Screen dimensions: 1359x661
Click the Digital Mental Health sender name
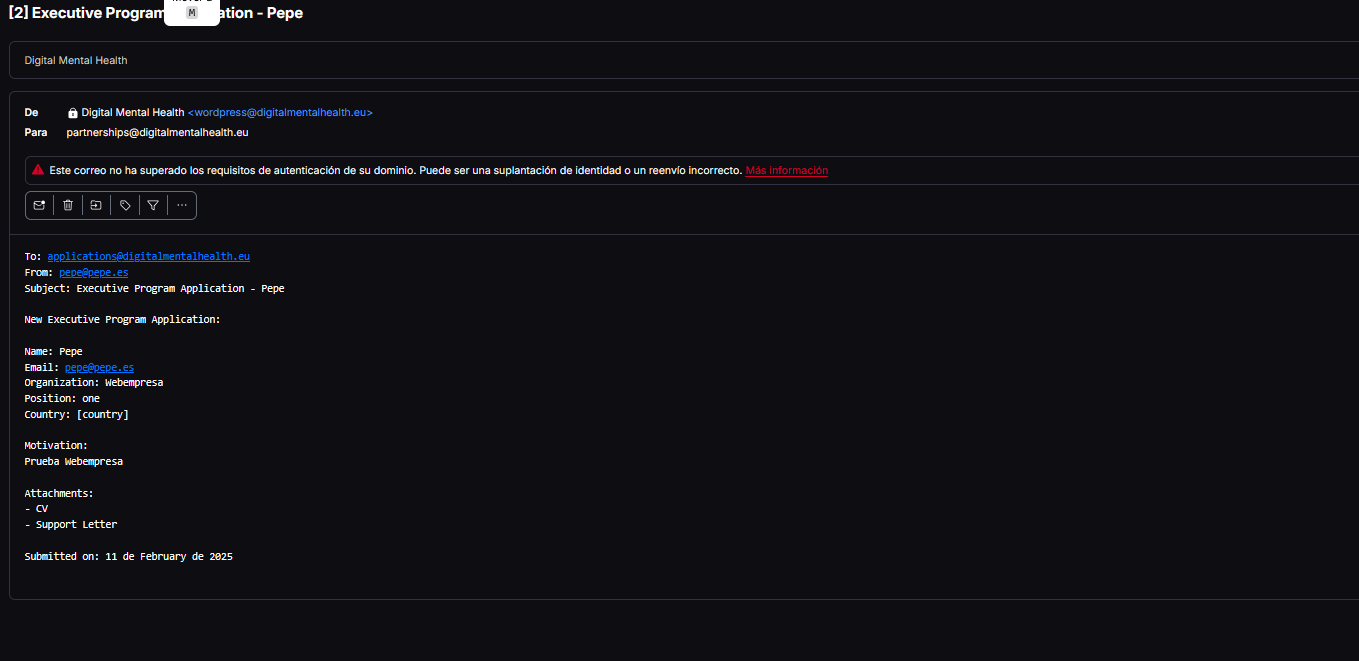(133, 113)
